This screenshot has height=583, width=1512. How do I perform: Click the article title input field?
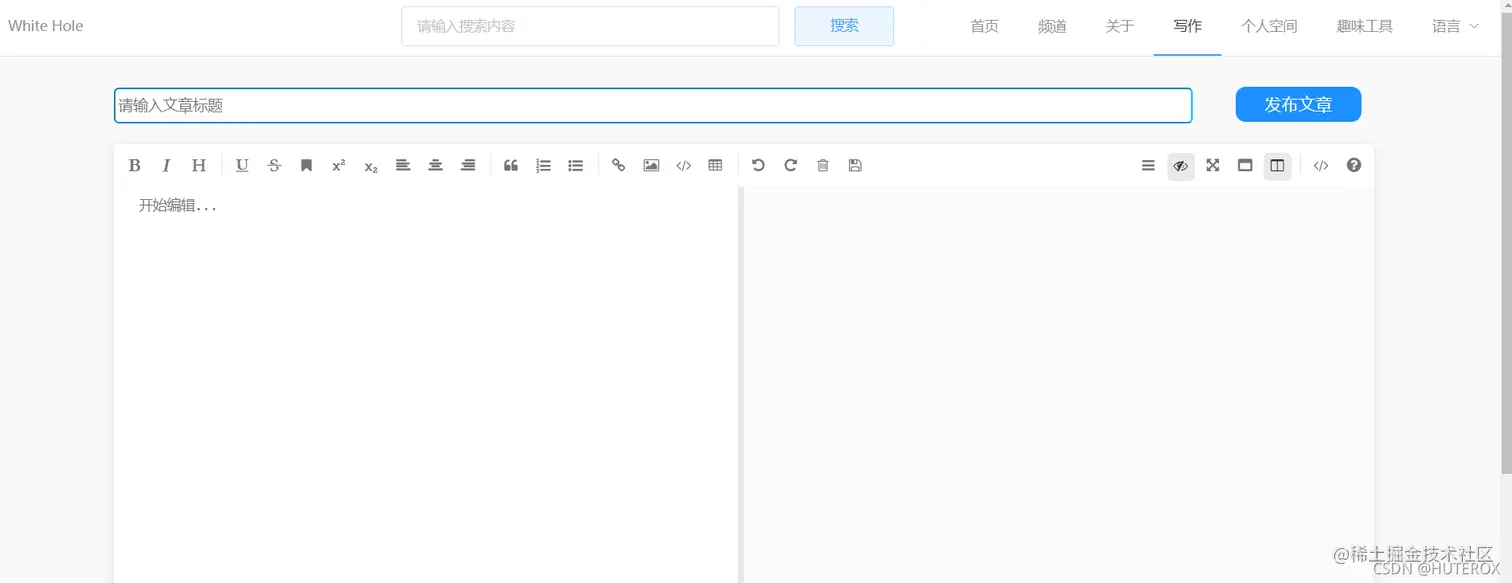[652, 104]
